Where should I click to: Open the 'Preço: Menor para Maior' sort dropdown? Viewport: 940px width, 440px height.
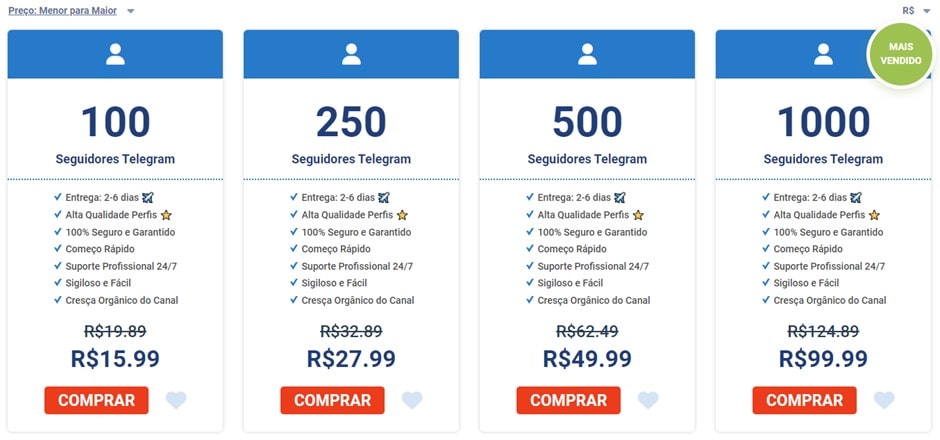coord(71,11)
